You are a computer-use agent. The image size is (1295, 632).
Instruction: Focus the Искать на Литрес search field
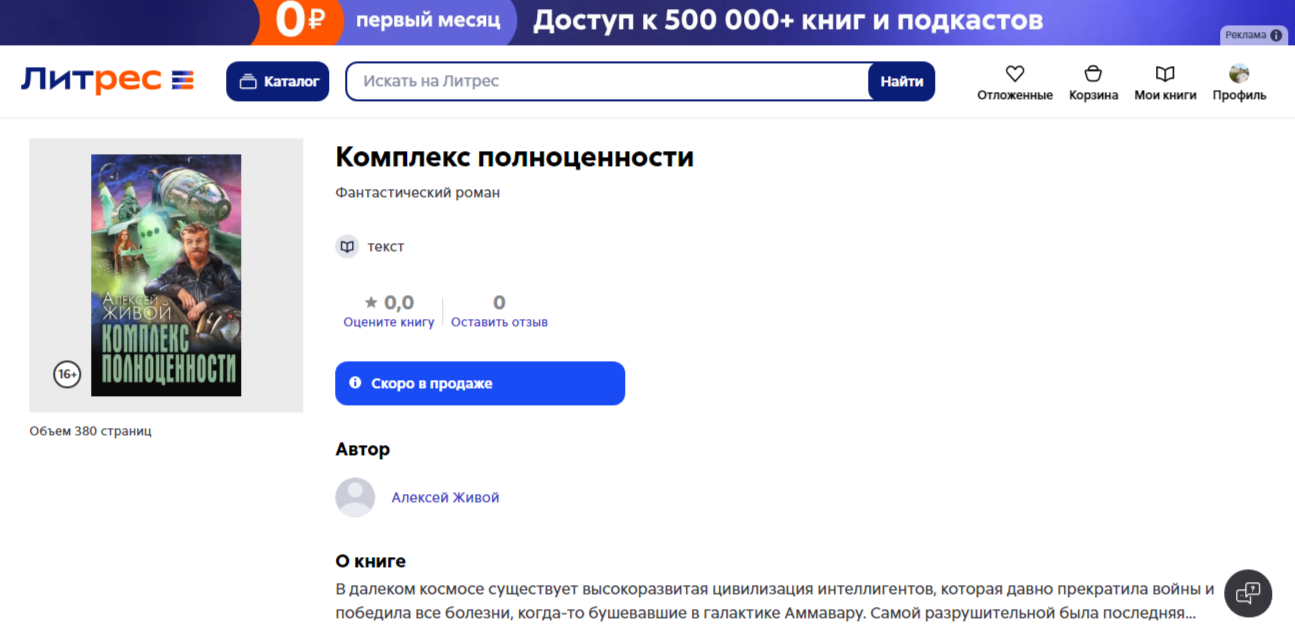coord(606,82)
